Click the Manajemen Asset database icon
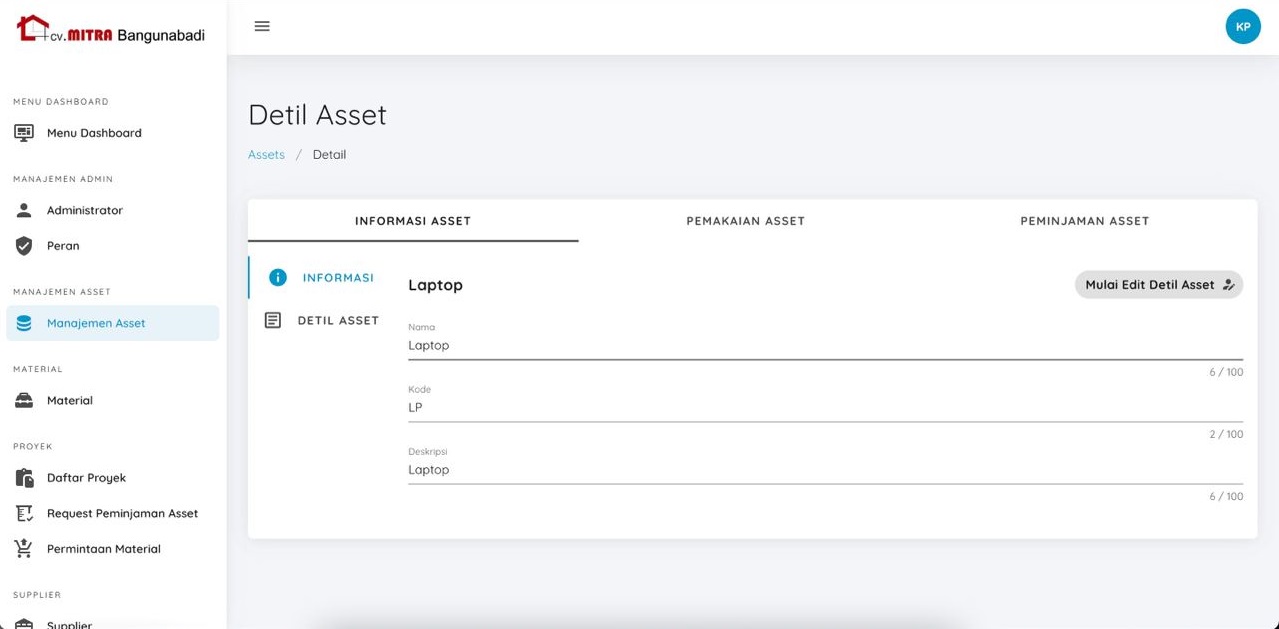The image size is (1279, 629). pyautogui.click(x=24, y=323)
